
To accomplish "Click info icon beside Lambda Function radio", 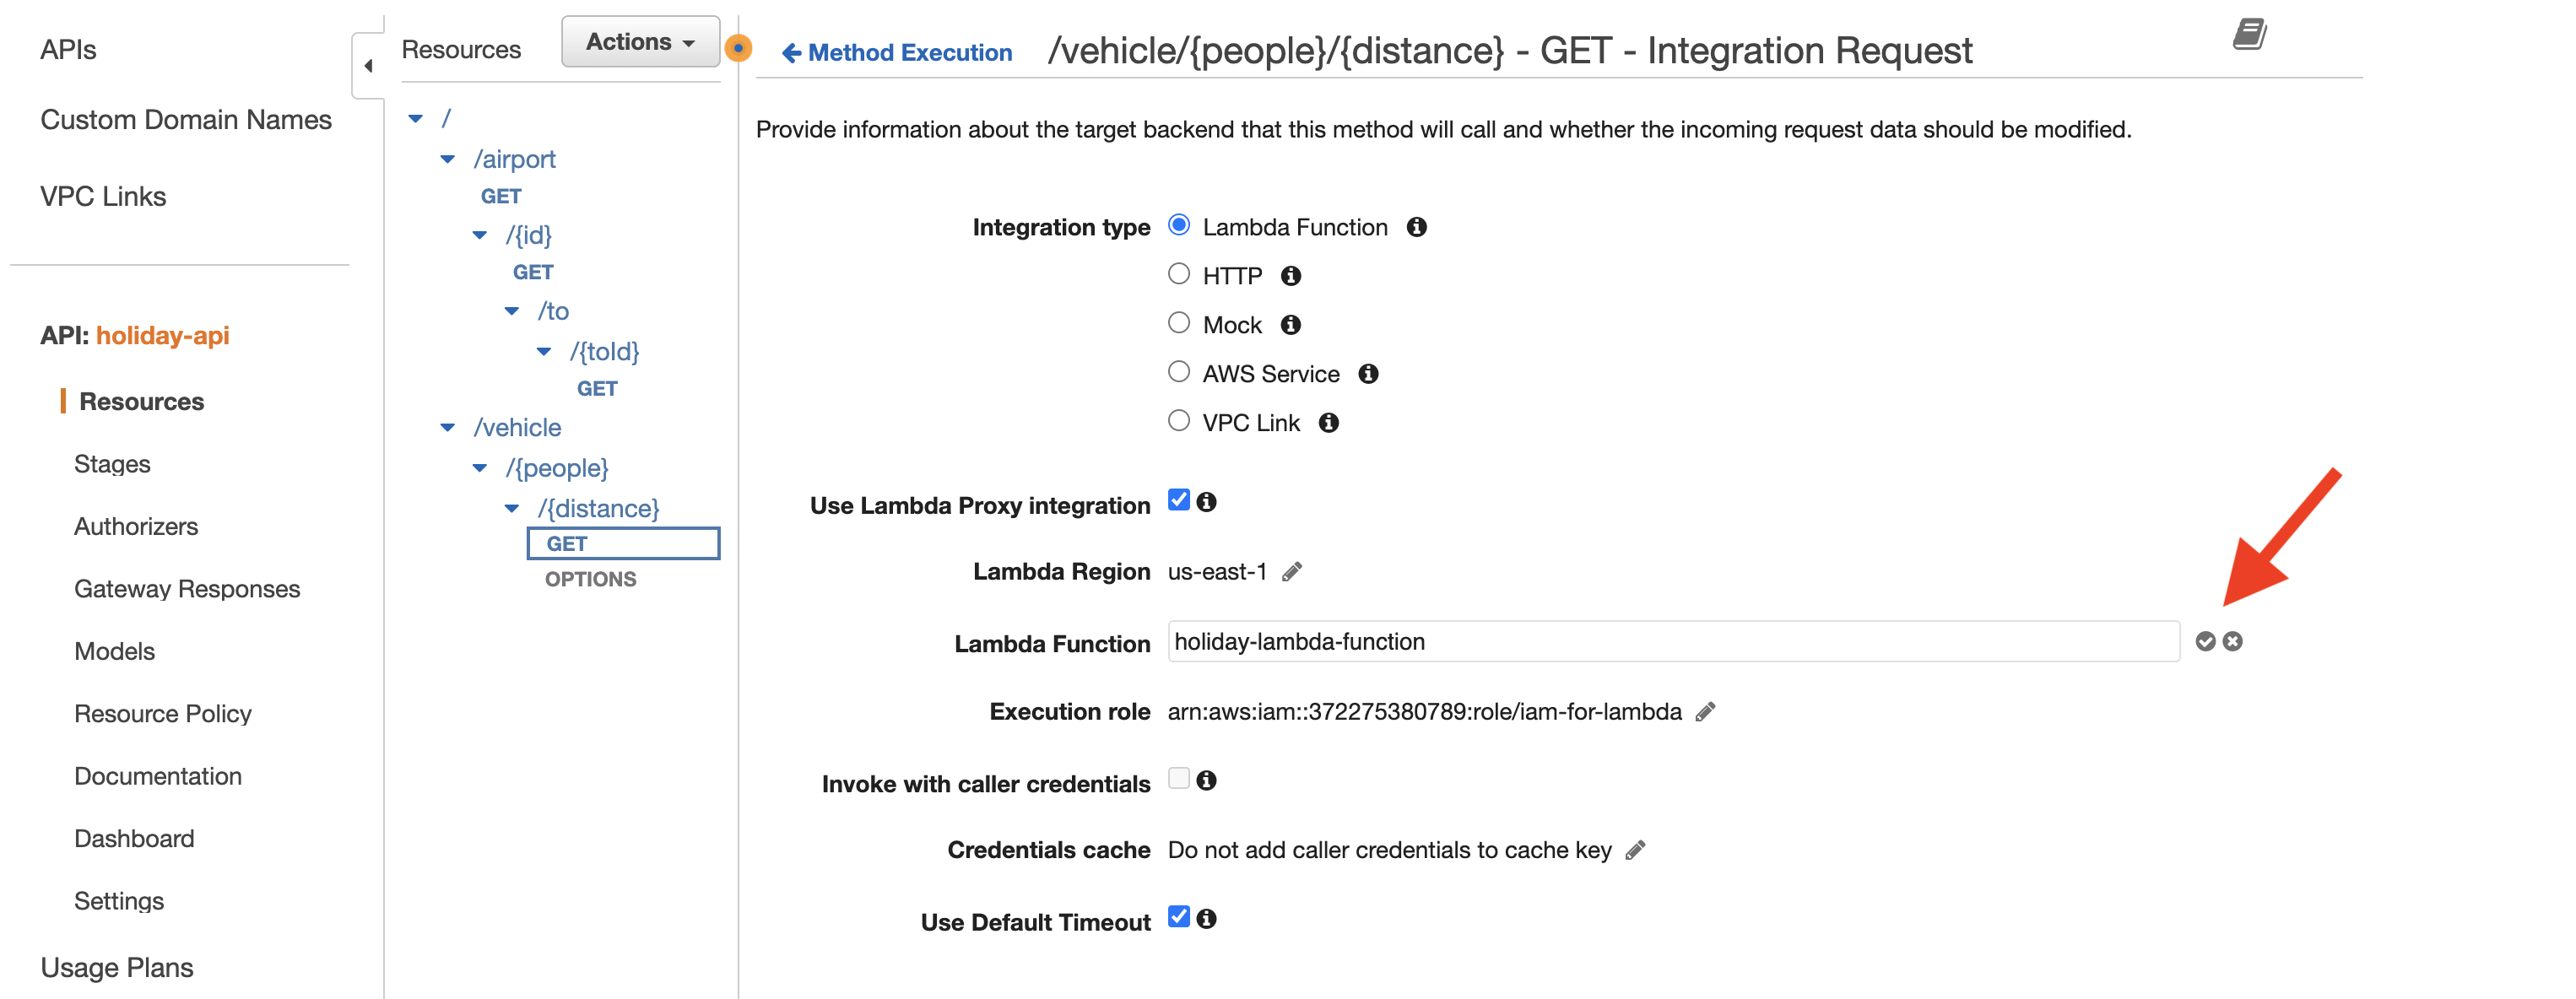I will click(1416, 227).
